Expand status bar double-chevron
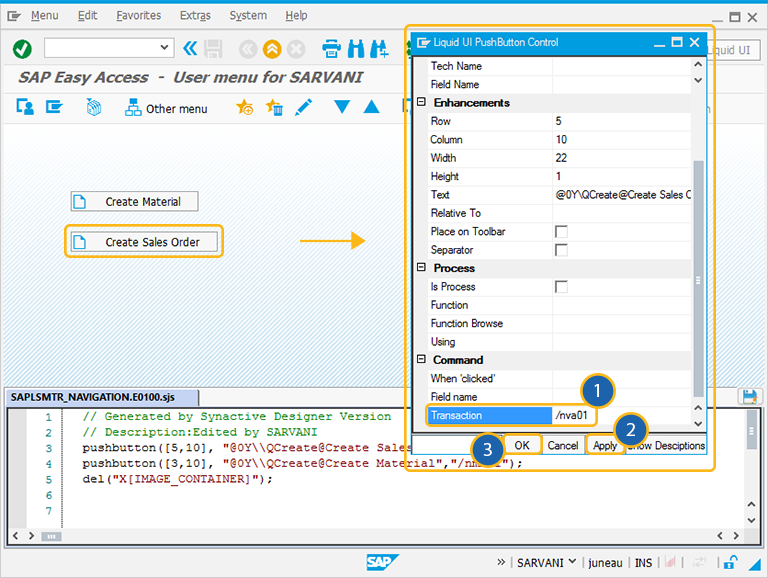The height and width of the screenshot is (578, 768). pyautogui.click(x=501, y=562)
